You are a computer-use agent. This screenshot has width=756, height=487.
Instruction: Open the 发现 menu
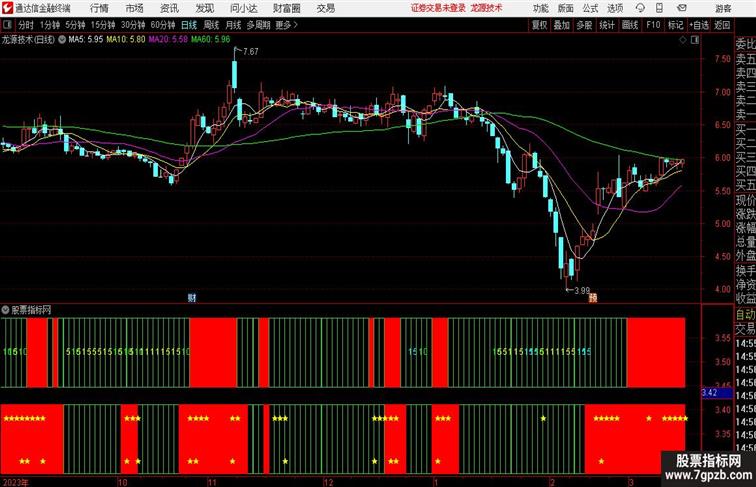click(x=204, y=8)
